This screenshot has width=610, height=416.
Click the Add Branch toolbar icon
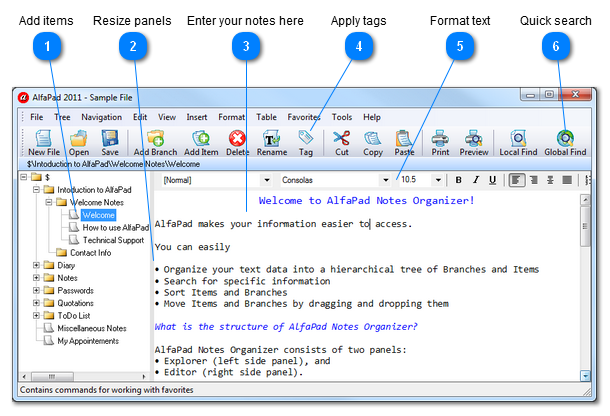point(156,138)
